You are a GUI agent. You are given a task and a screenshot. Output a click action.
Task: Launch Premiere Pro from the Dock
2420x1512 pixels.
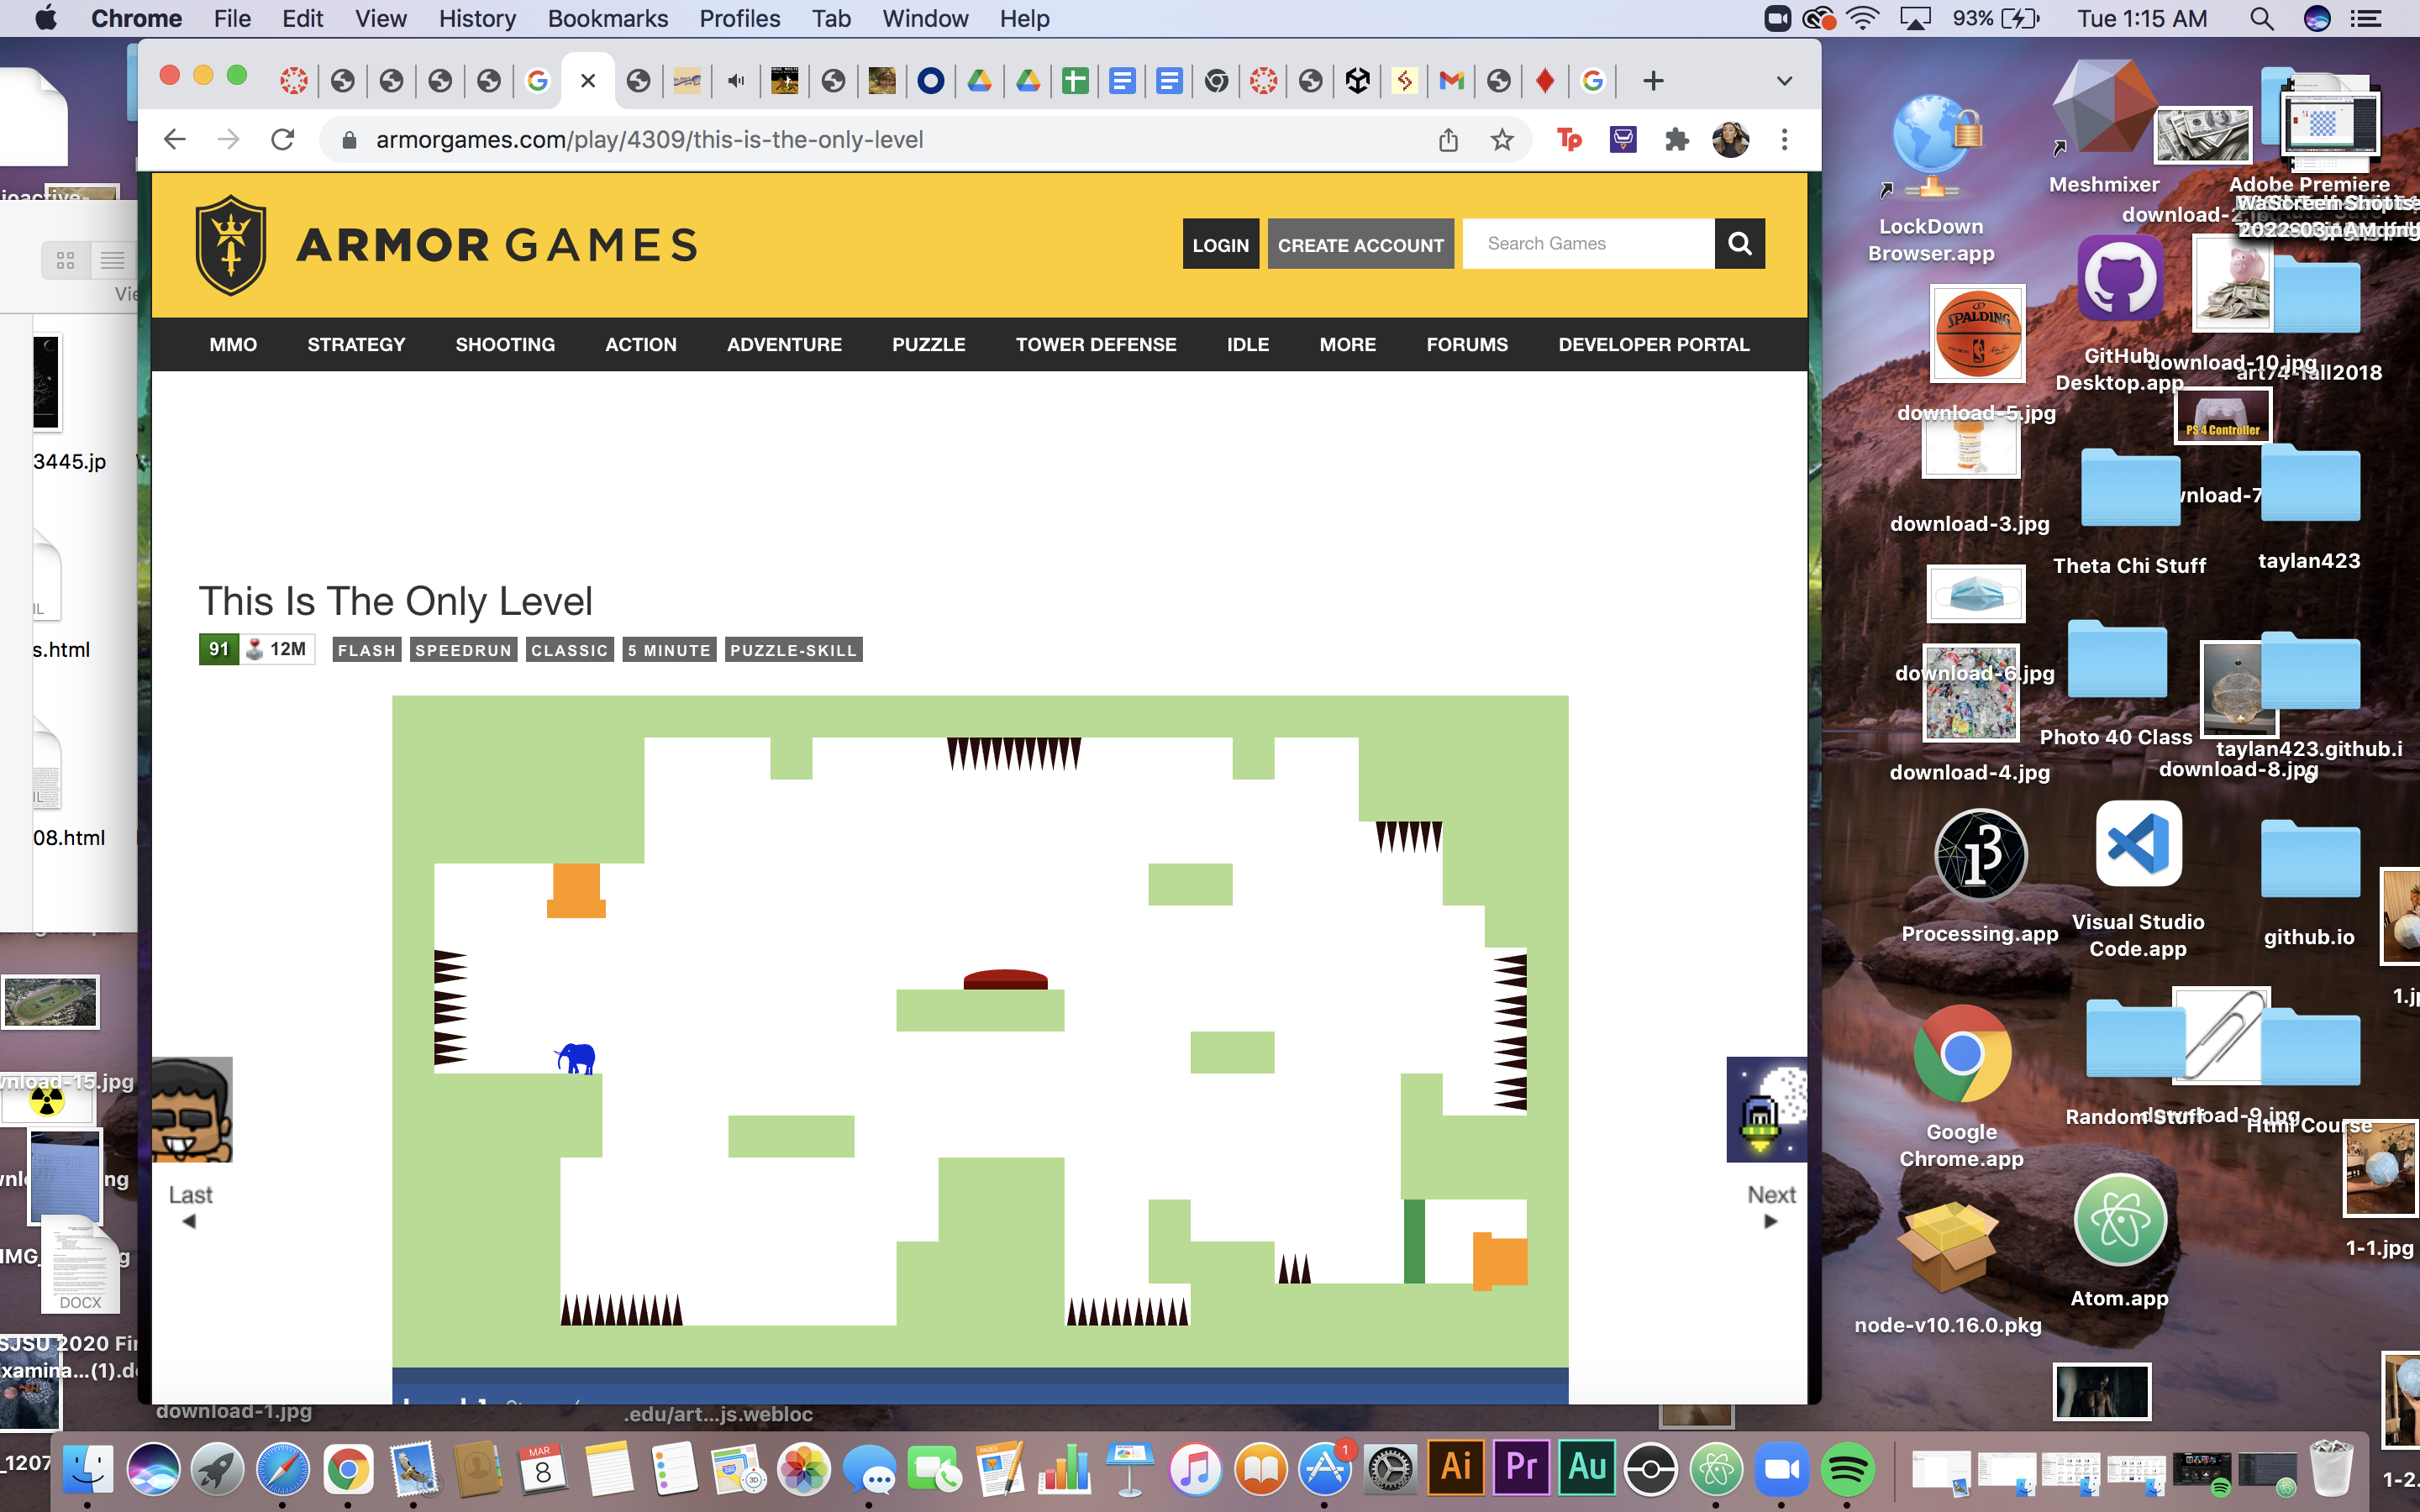[1522, 1467]
